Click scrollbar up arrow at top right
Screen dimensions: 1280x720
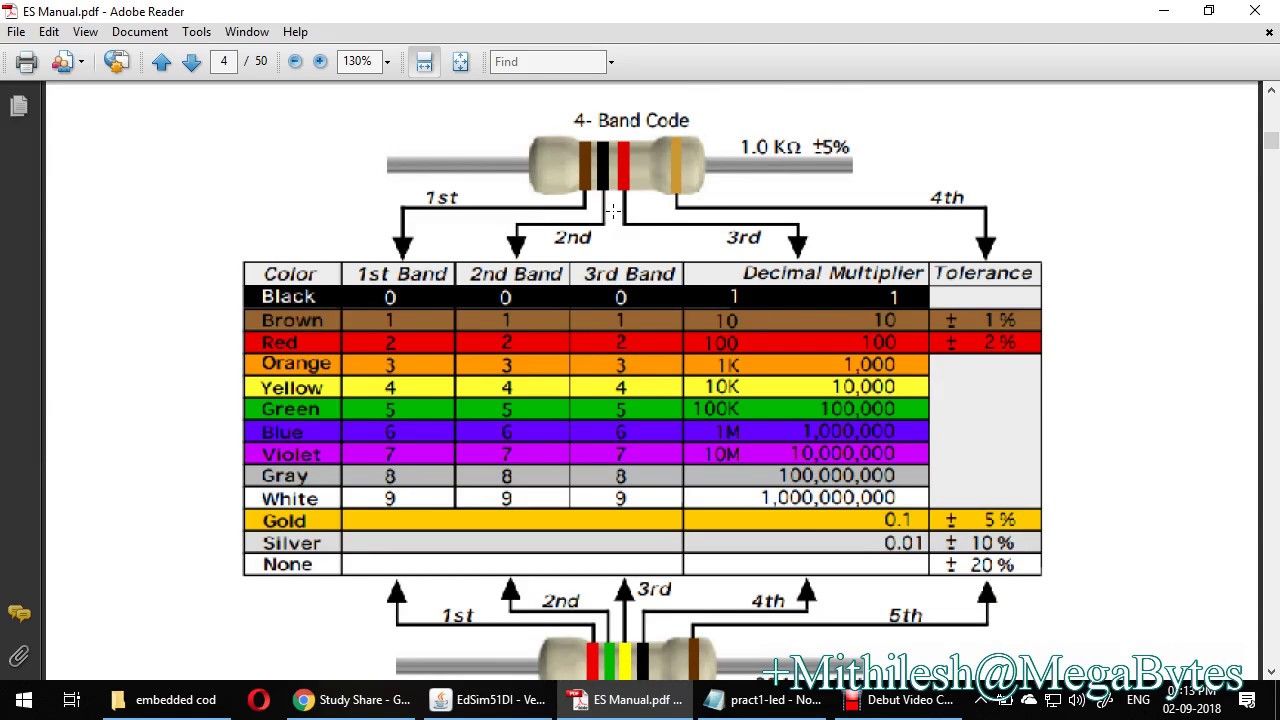click(x=1270, y=92)
